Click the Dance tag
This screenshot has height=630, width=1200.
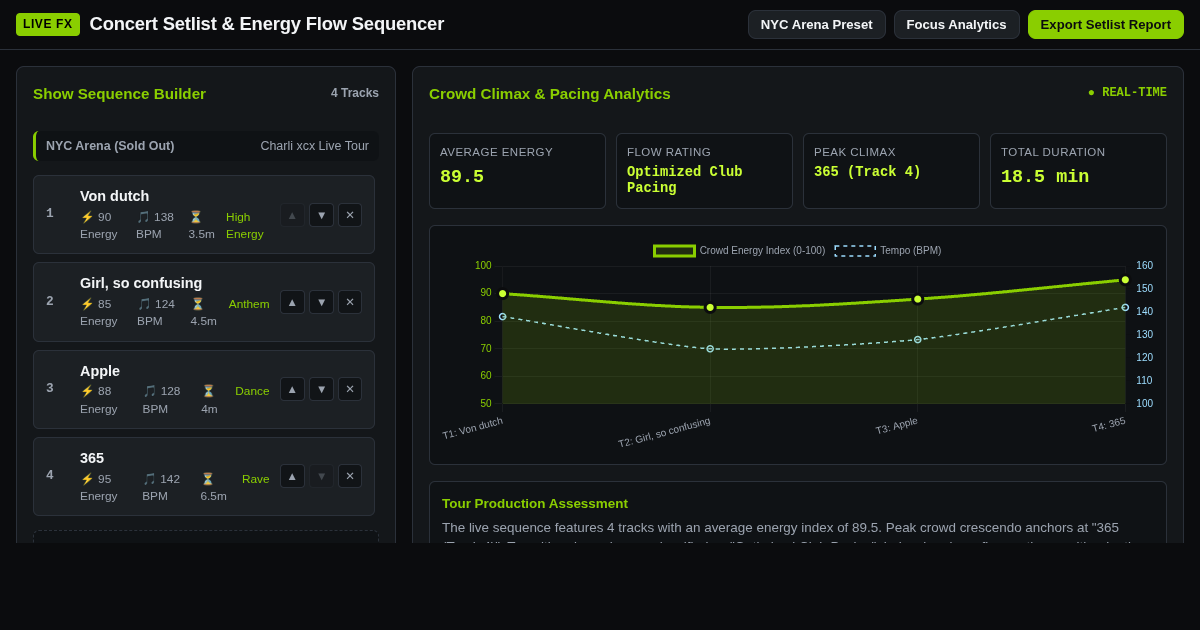(x=252, y=391)
